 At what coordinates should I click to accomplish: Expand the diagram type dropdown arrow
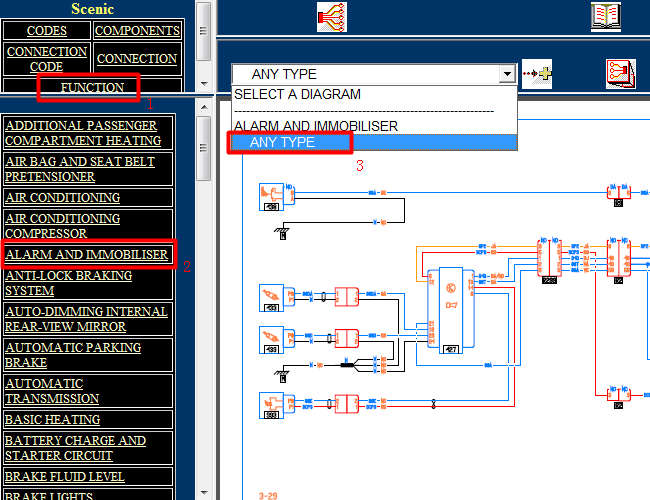(x=507, y=74)
